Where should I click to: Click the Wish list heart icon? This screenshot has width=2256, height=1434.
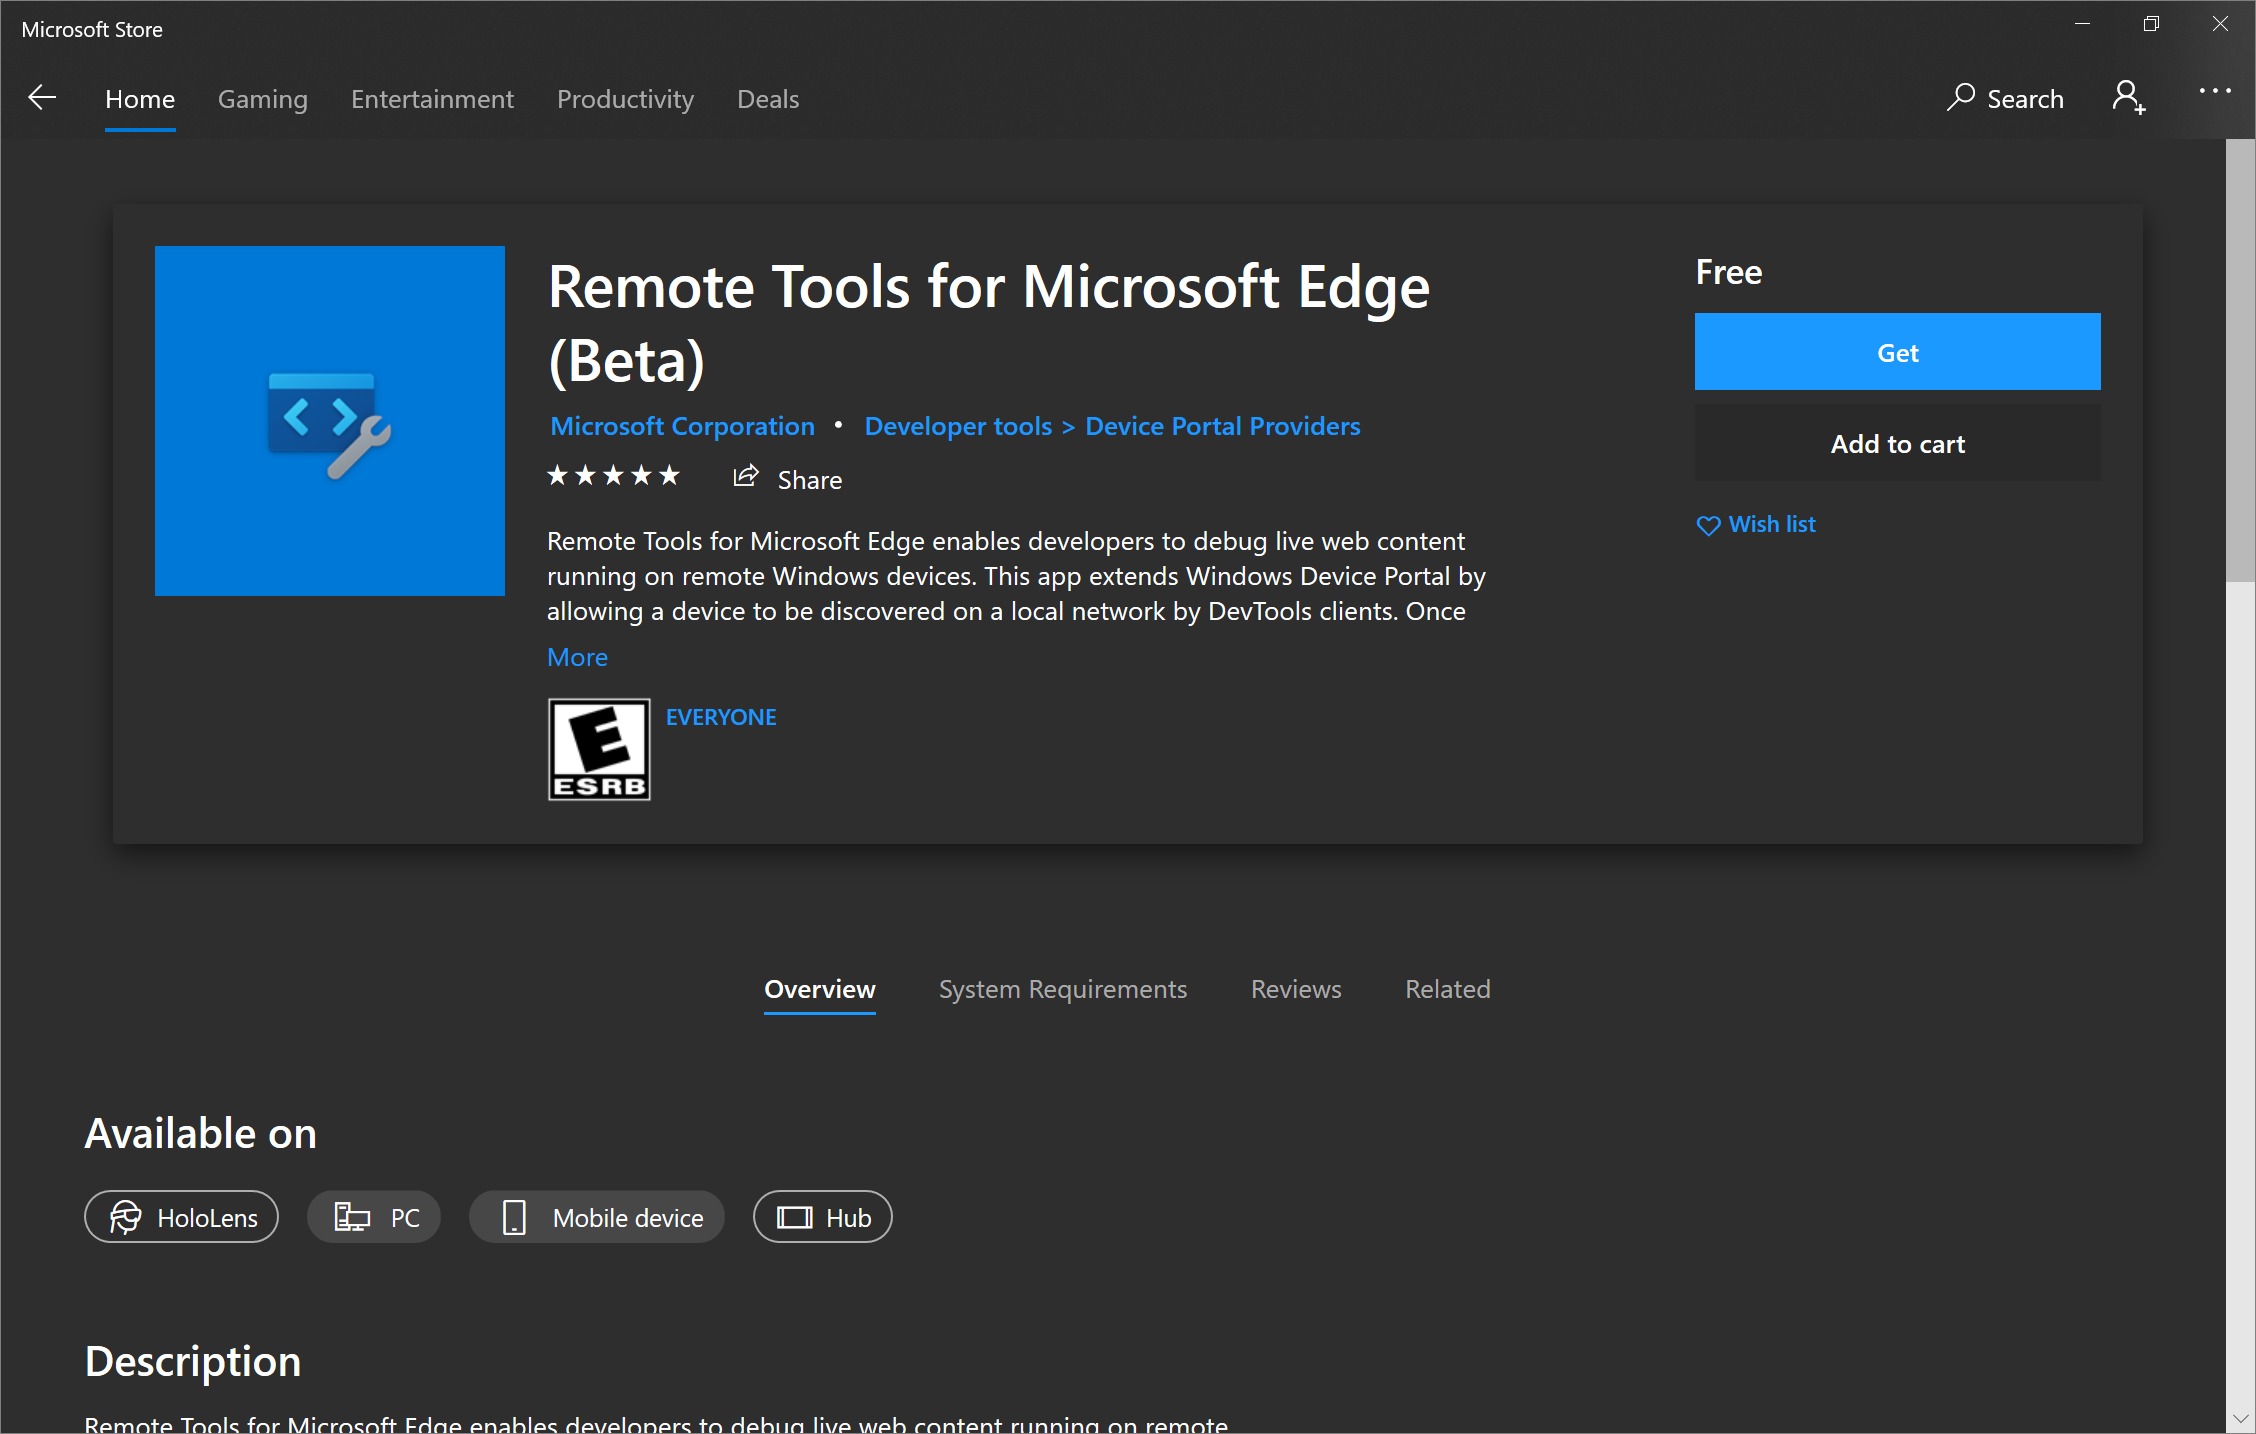1708,525
